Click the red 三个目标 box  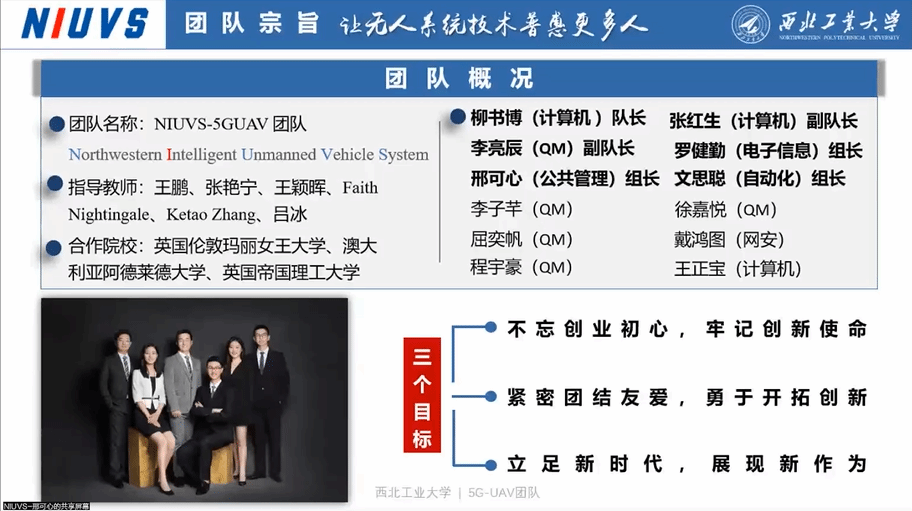coord(421,396)
